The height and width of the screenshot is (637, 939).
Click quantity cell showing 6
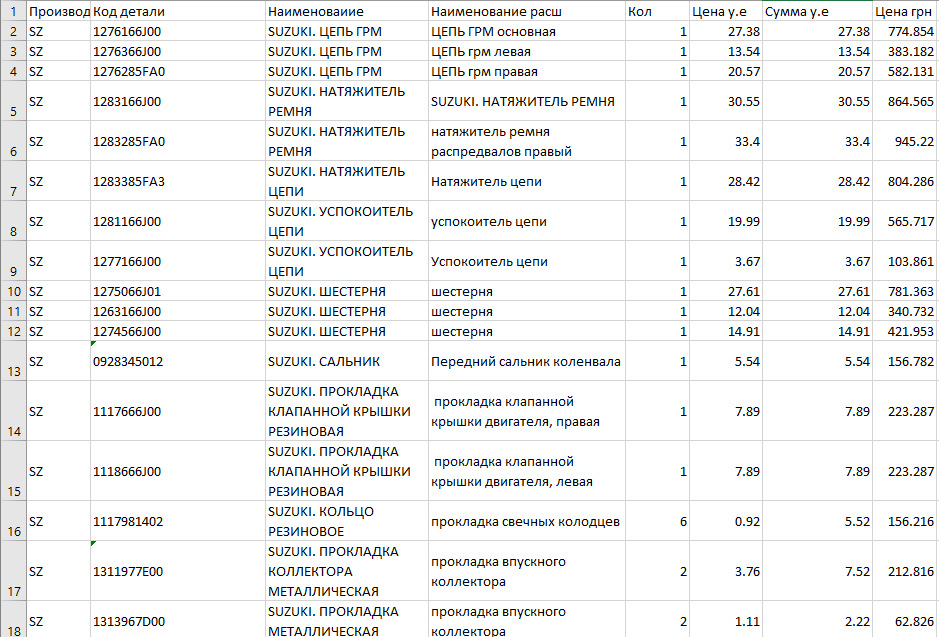pyautogui.click(x=658, y=521)
